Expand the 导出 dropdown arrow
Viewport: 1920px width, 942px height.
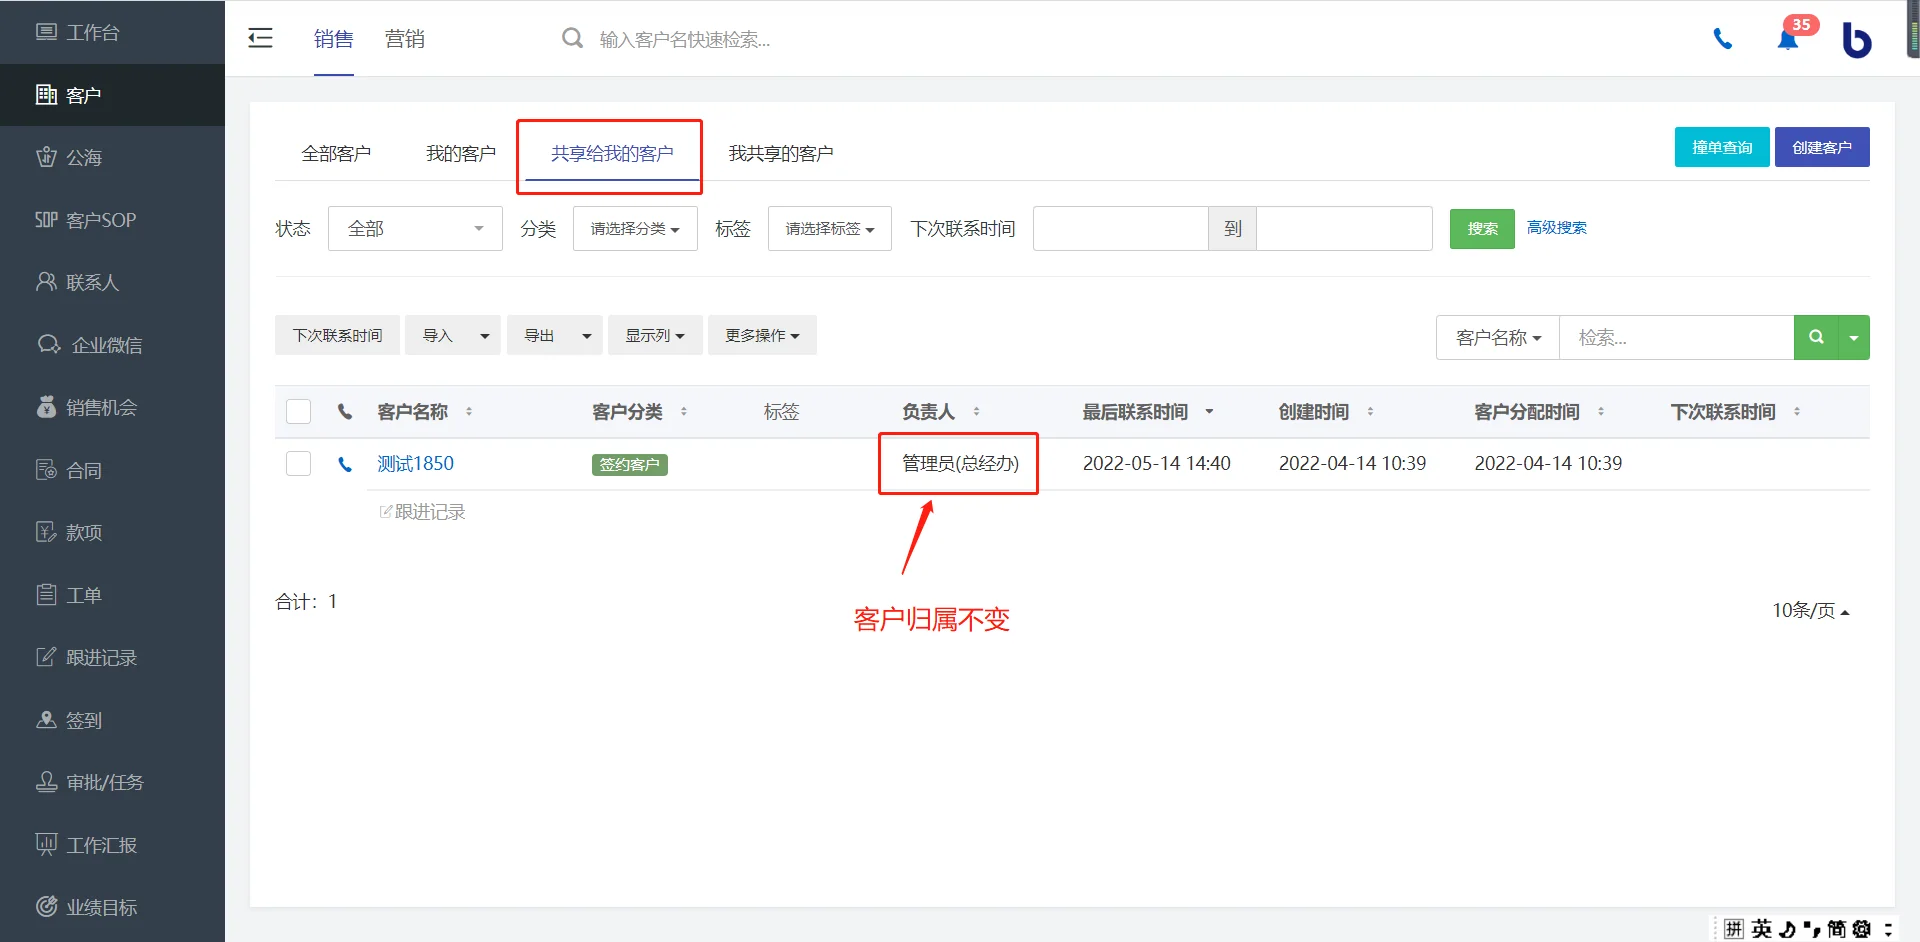(587, 335)
